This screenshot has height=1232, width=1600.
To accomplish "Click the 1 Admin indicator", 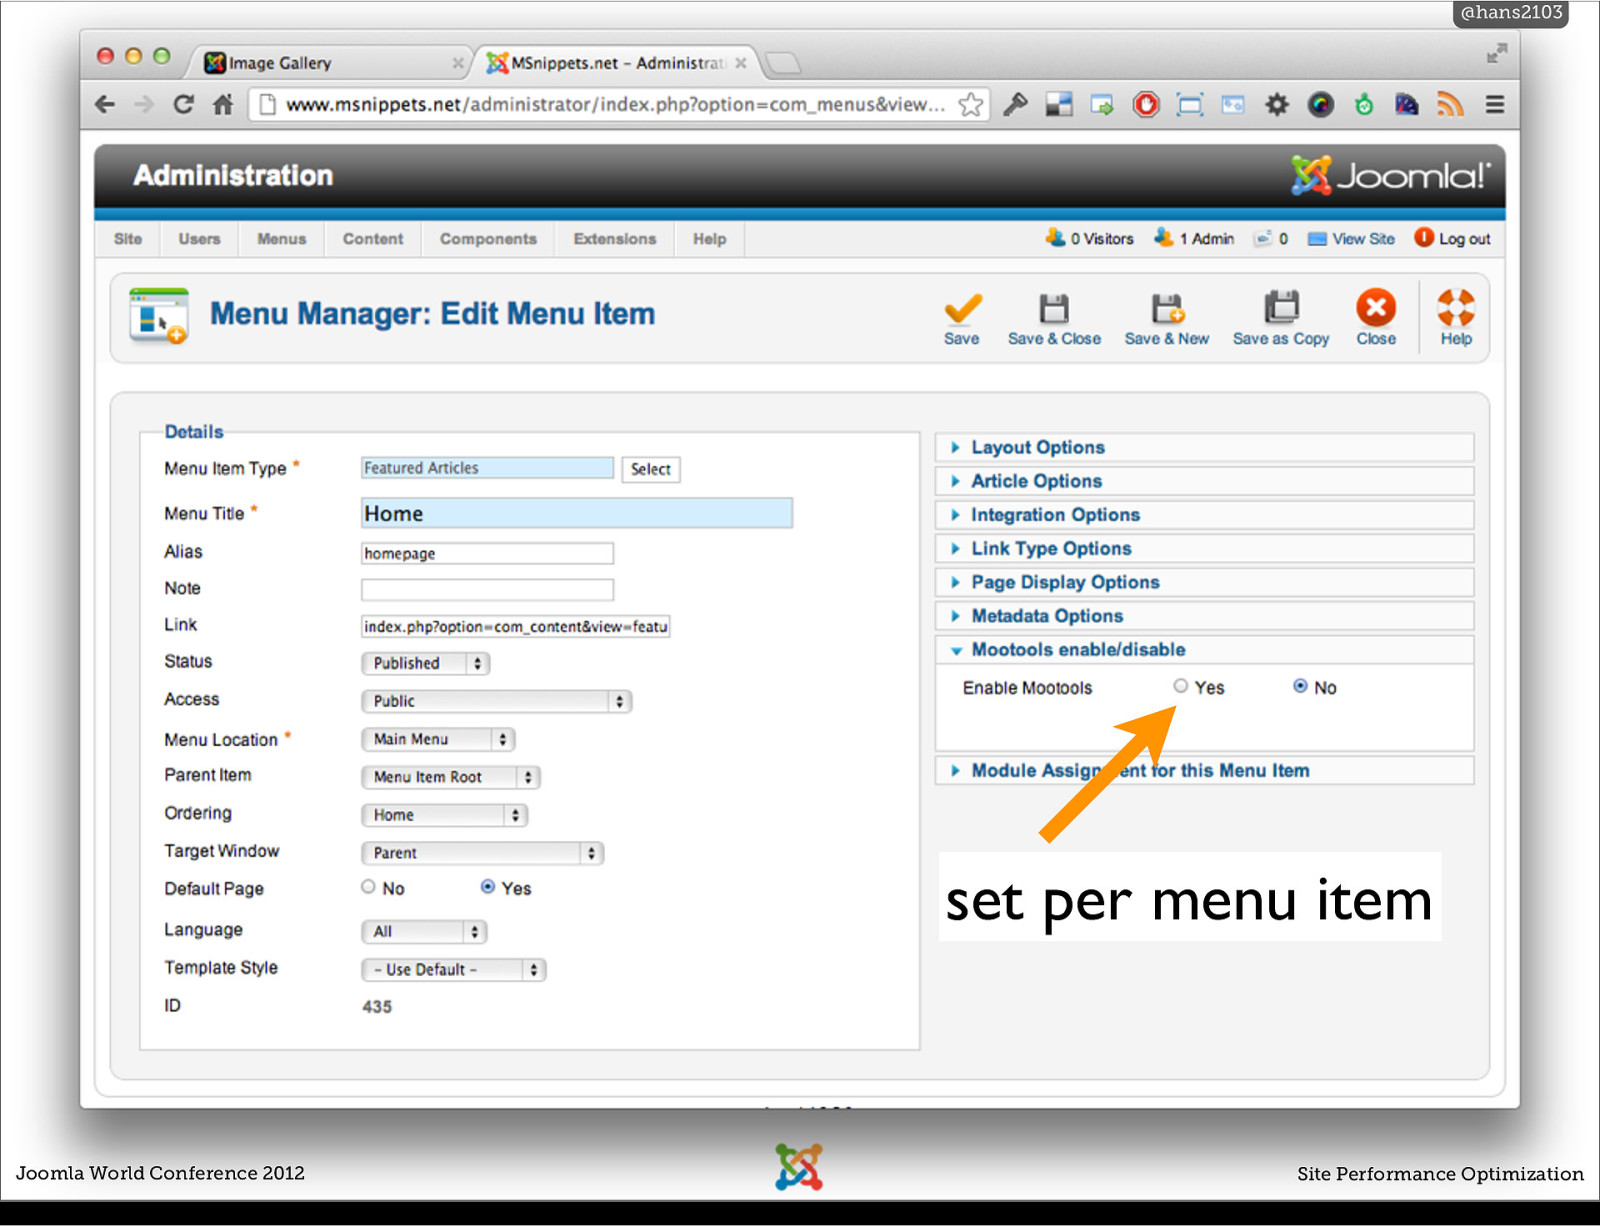I will coord(1194,238).
